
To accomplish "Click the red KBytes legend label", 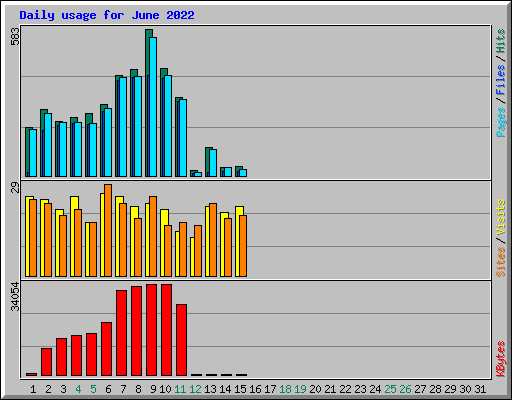I will tap(500, 359).
